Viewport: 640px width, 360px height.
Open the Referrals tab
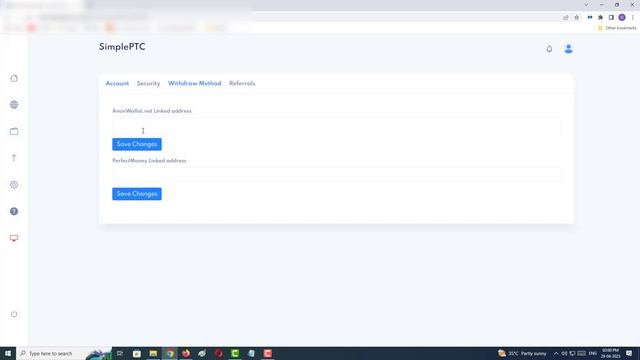coord(242,83)
